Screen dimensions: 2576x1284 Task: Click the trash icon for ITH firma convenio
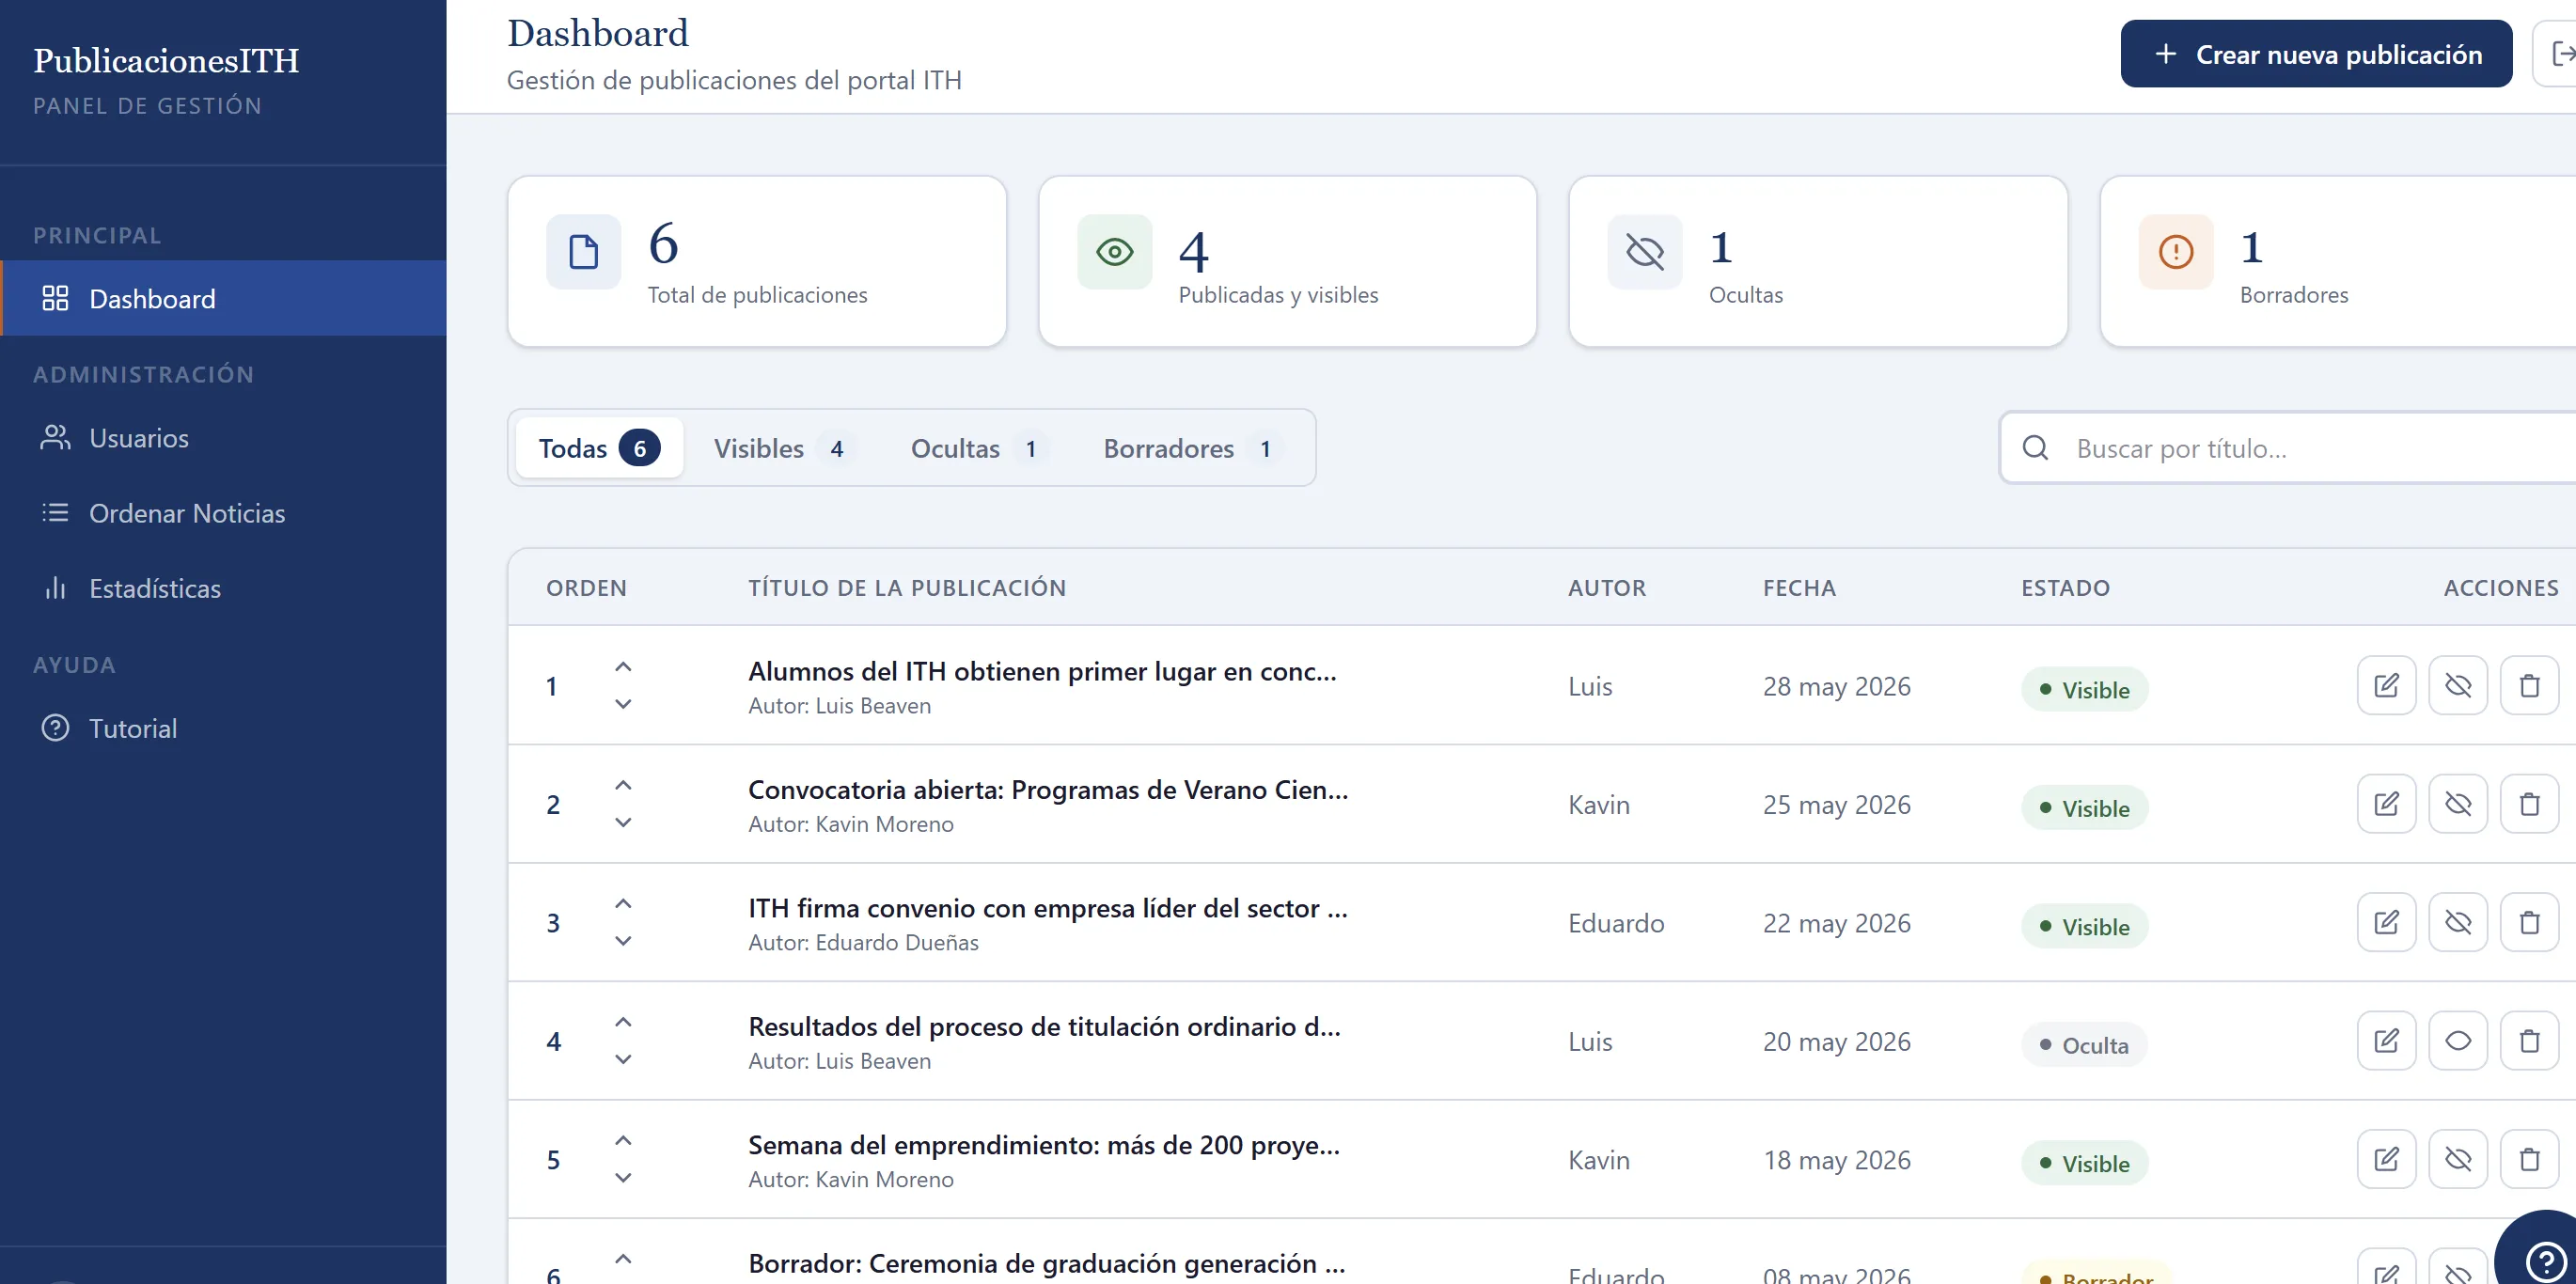(x=2529, y=922)
